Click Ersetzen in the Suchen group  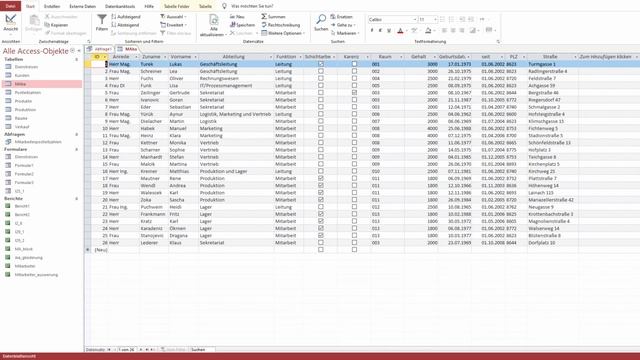point(341,17)
